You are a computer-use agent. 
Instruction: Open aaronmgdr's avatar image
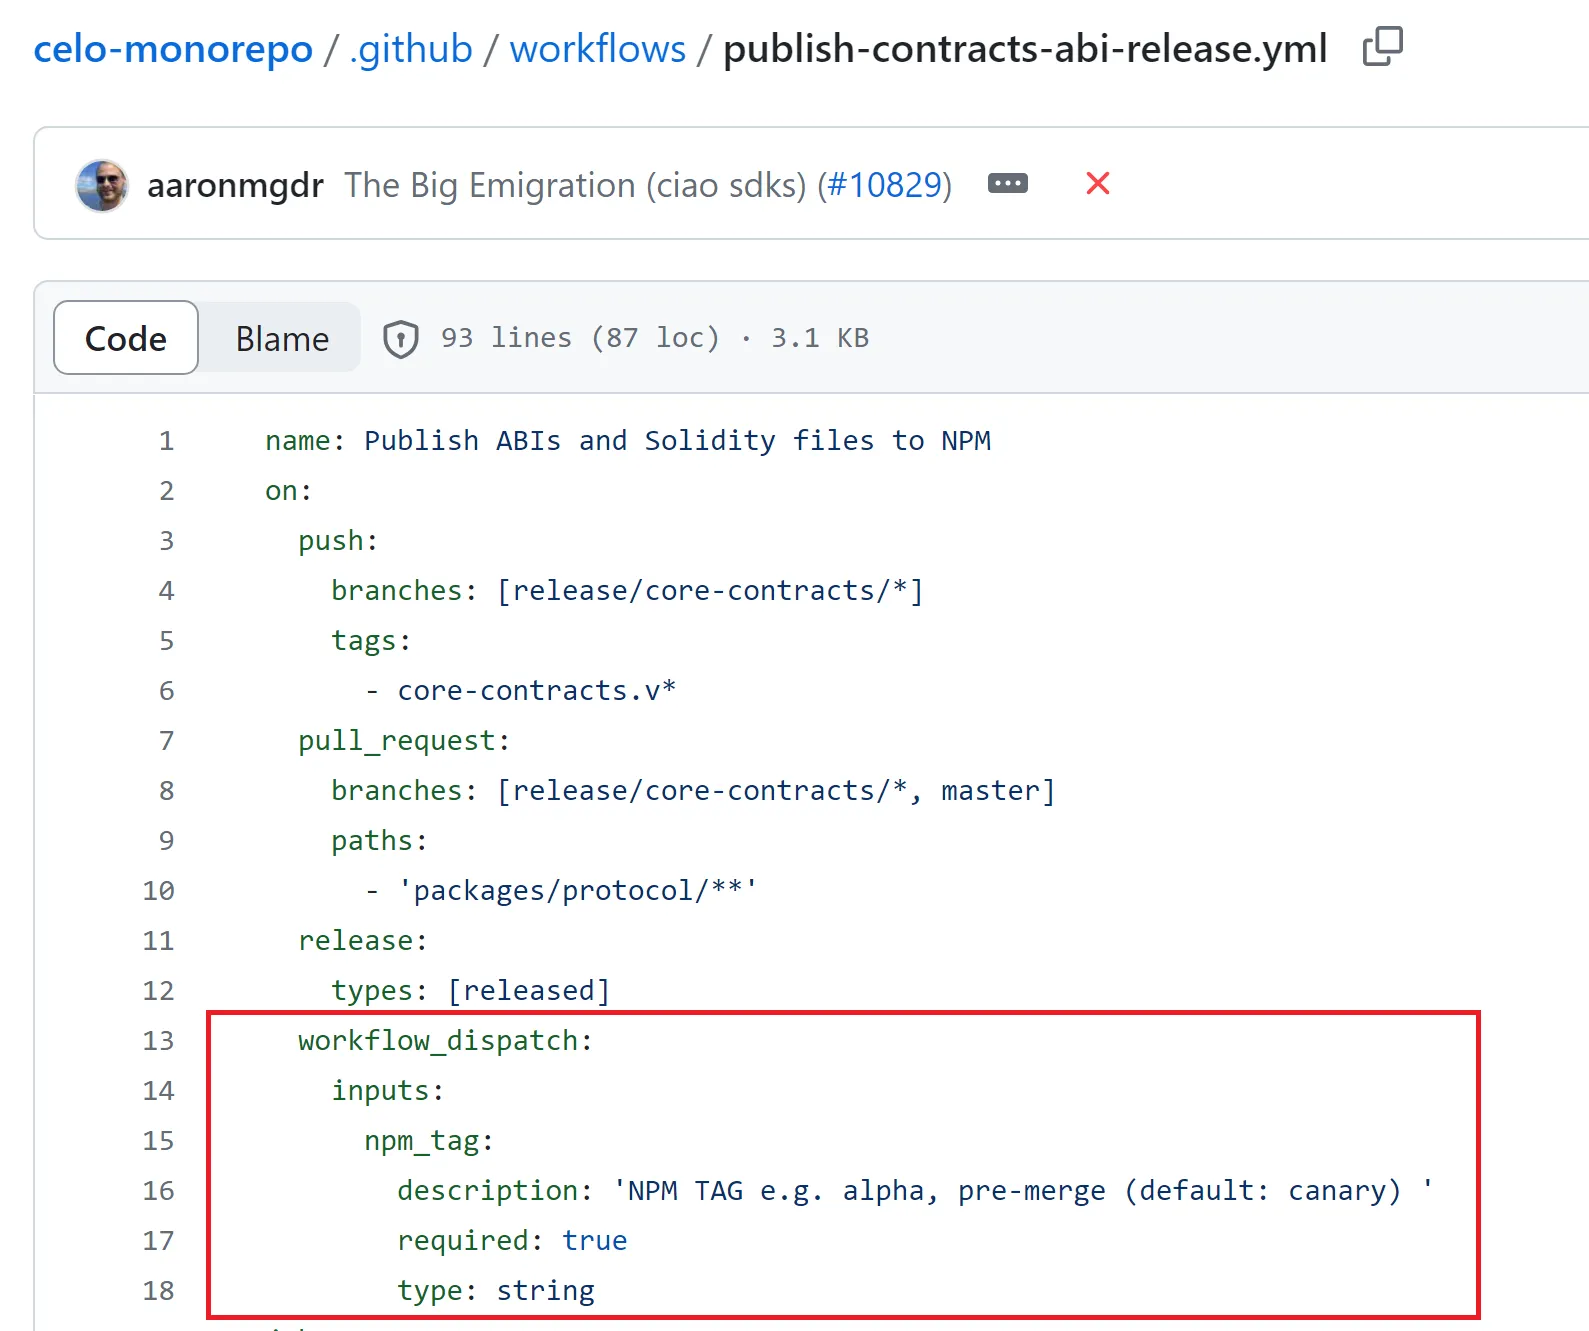(x=102, y=186)
